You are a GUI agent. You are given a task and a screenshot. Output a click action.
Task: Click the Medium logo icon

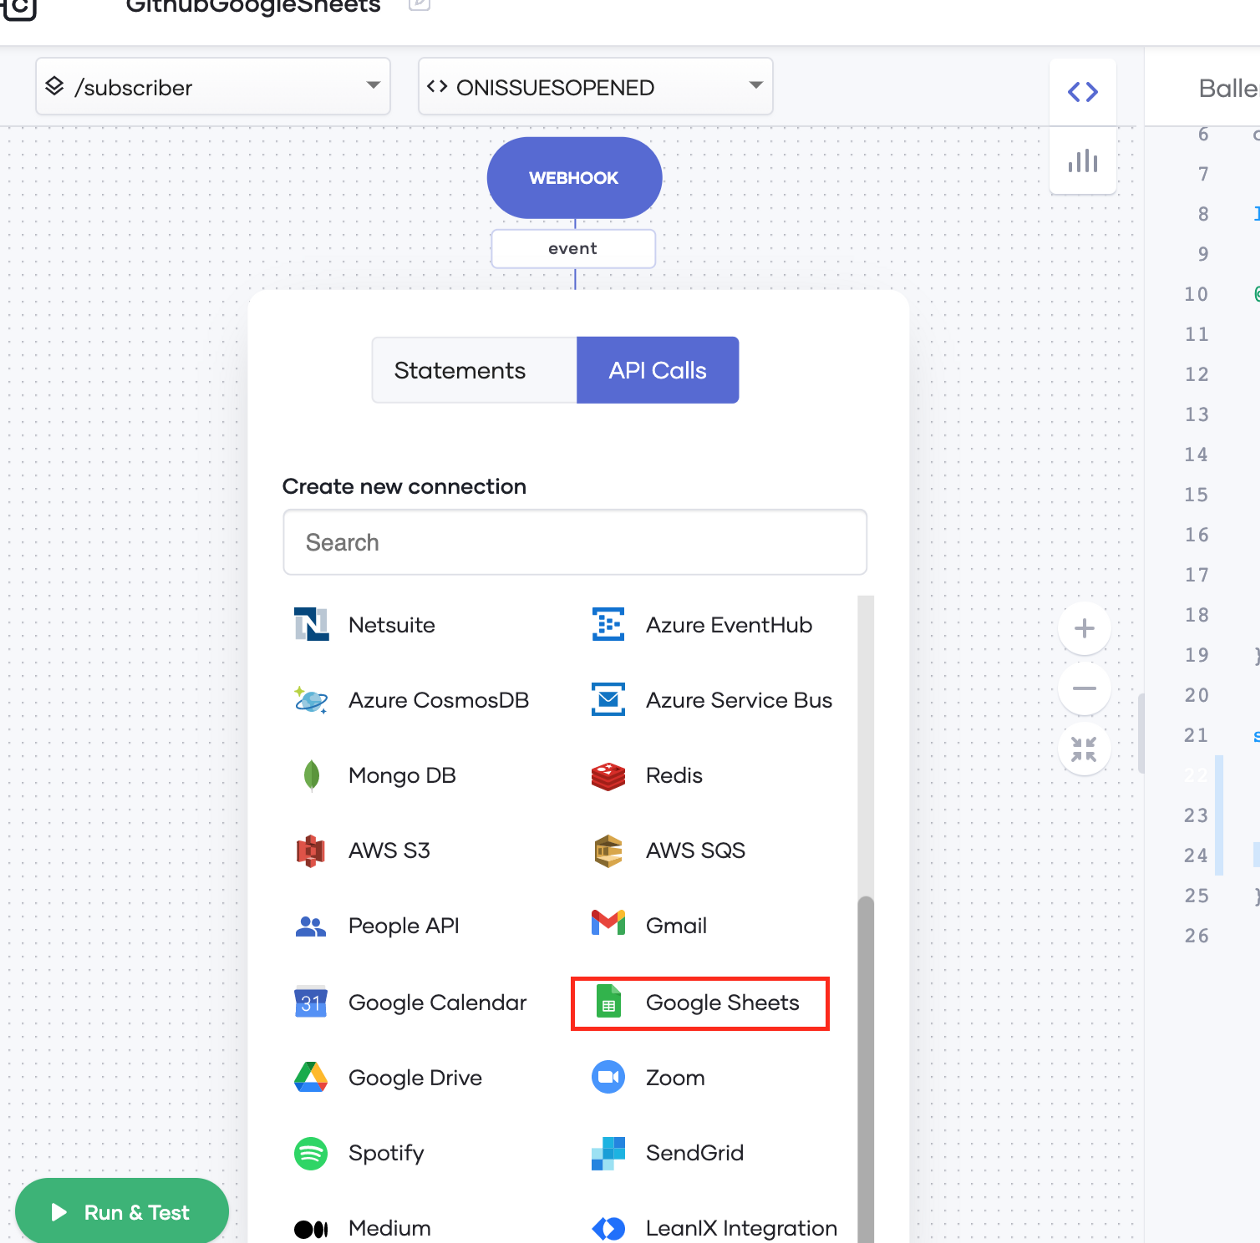311,1229
